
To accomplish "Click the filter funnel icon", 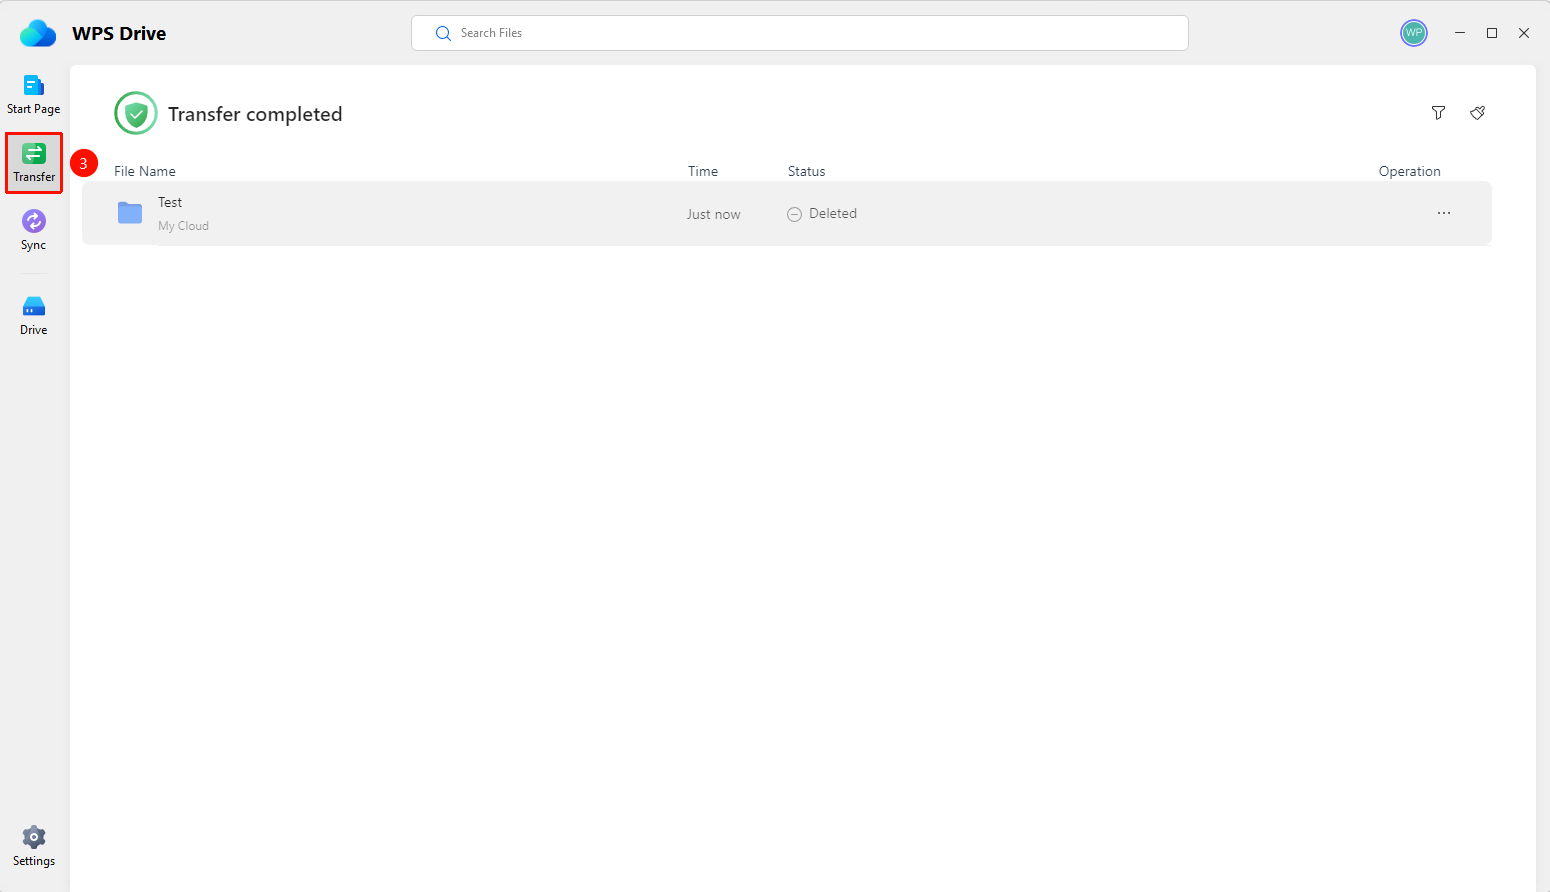I will (x=1438, y=113).
